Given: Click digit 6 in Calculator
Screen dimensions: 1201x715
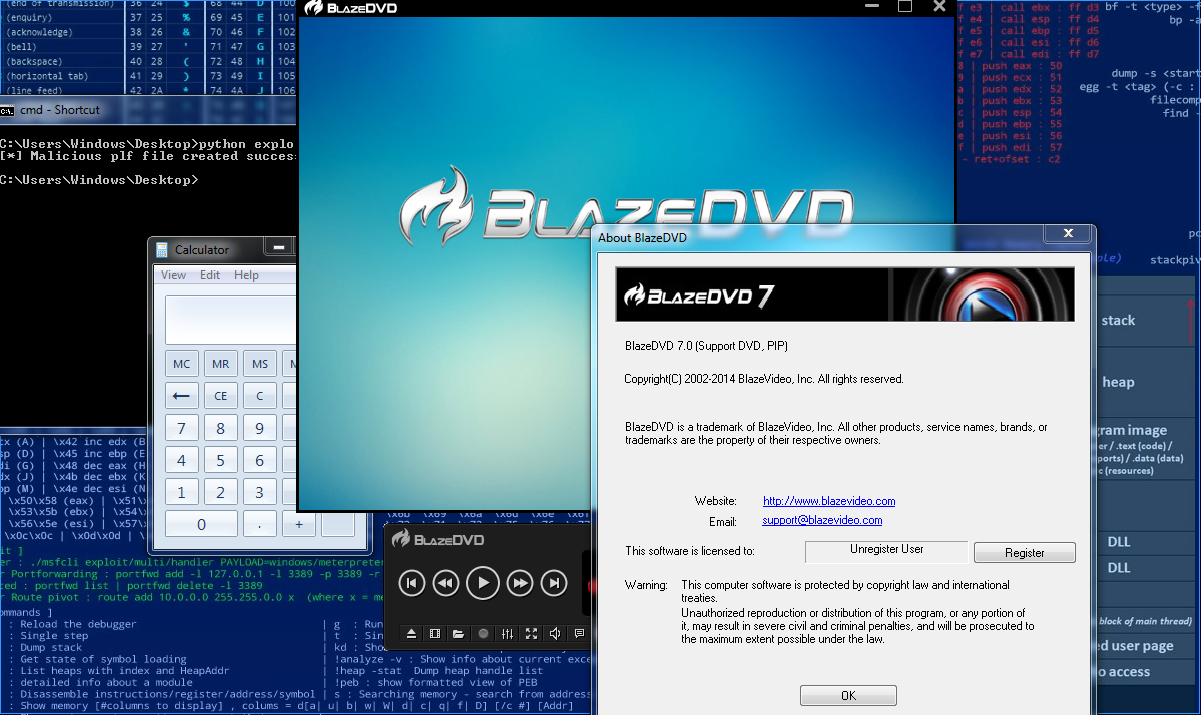Looking at the screenshot, I should (260, 461).
